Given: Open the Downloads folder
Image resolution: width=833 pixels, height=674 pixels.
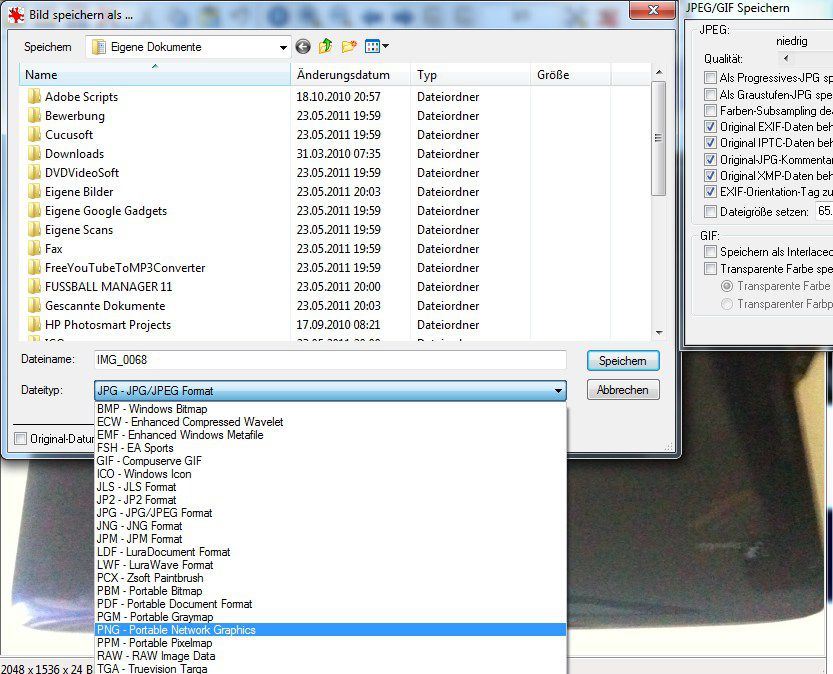Looking at the screenshot, I should point(74,154).
